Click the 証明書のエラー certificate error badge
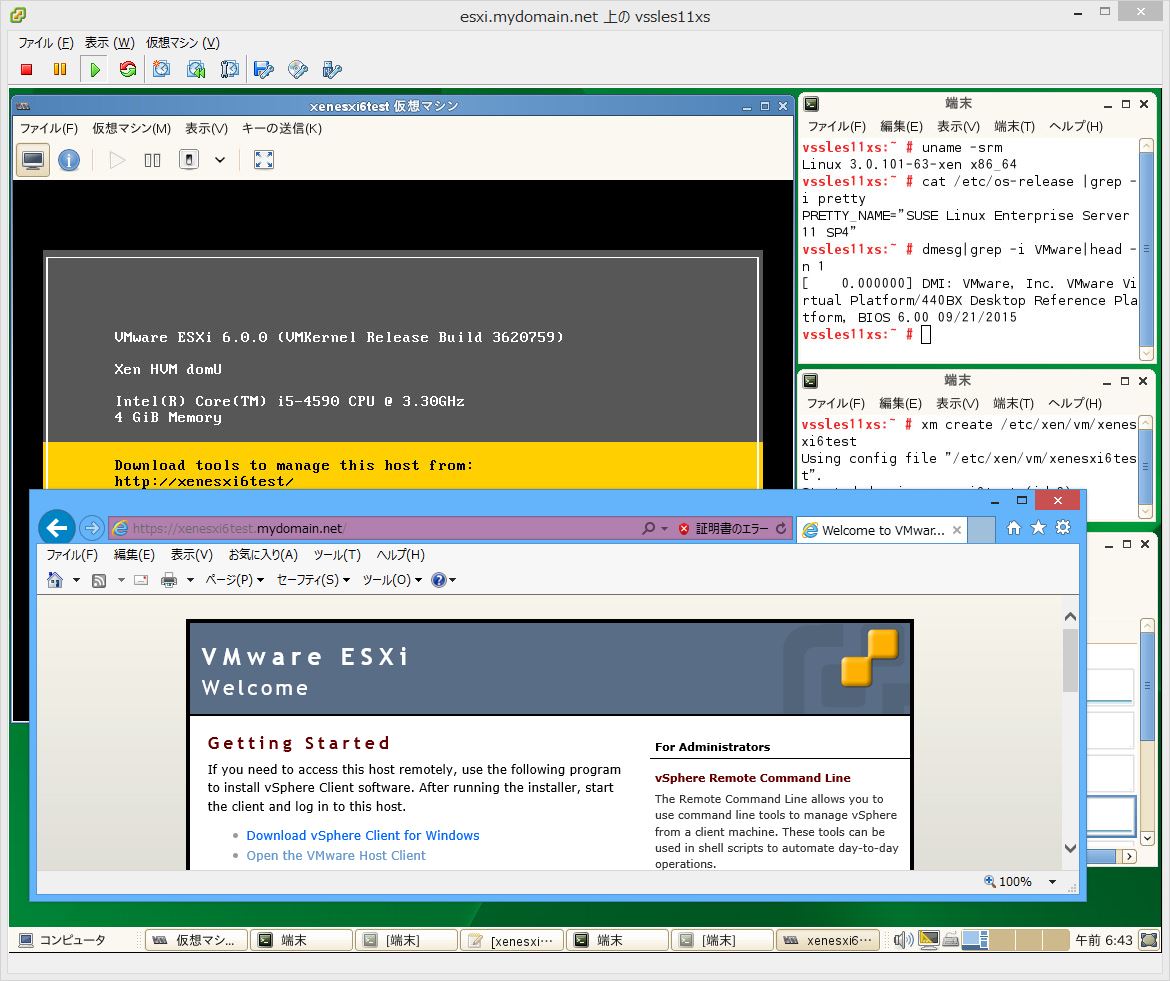 tap(723, 528)
